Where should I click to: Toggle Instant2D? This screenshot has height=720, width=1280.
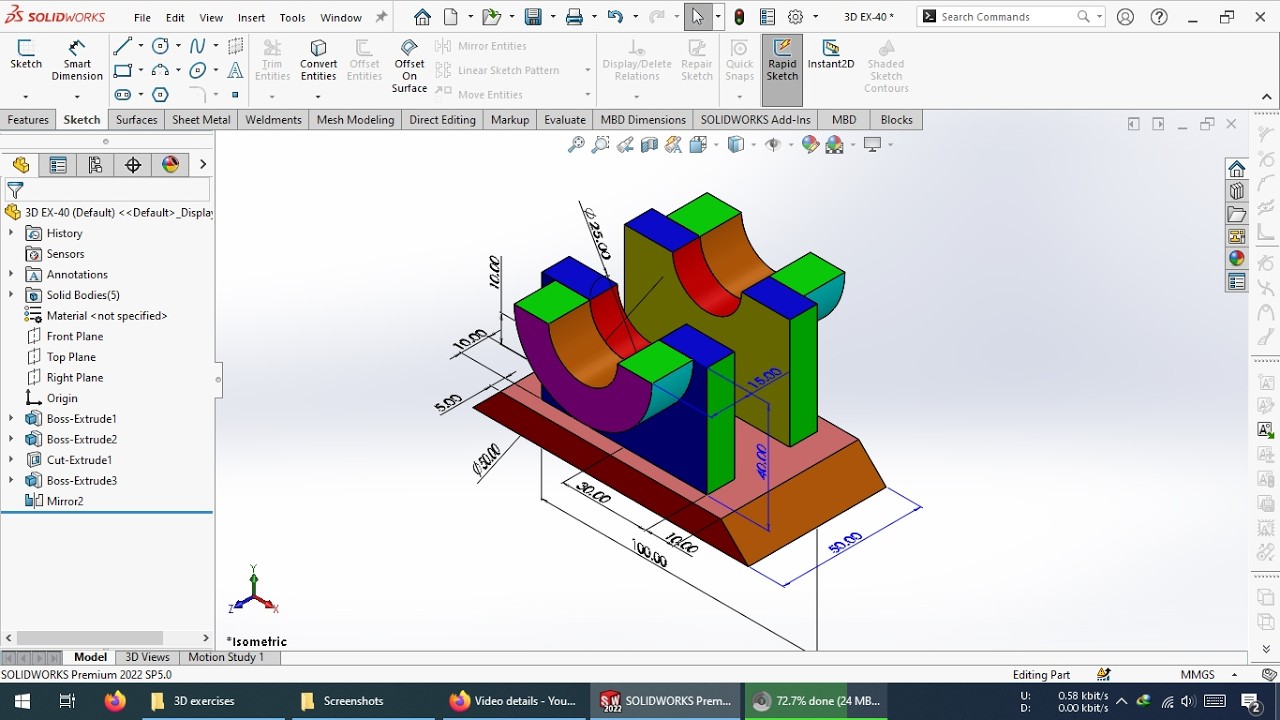[x=831, y=55]
